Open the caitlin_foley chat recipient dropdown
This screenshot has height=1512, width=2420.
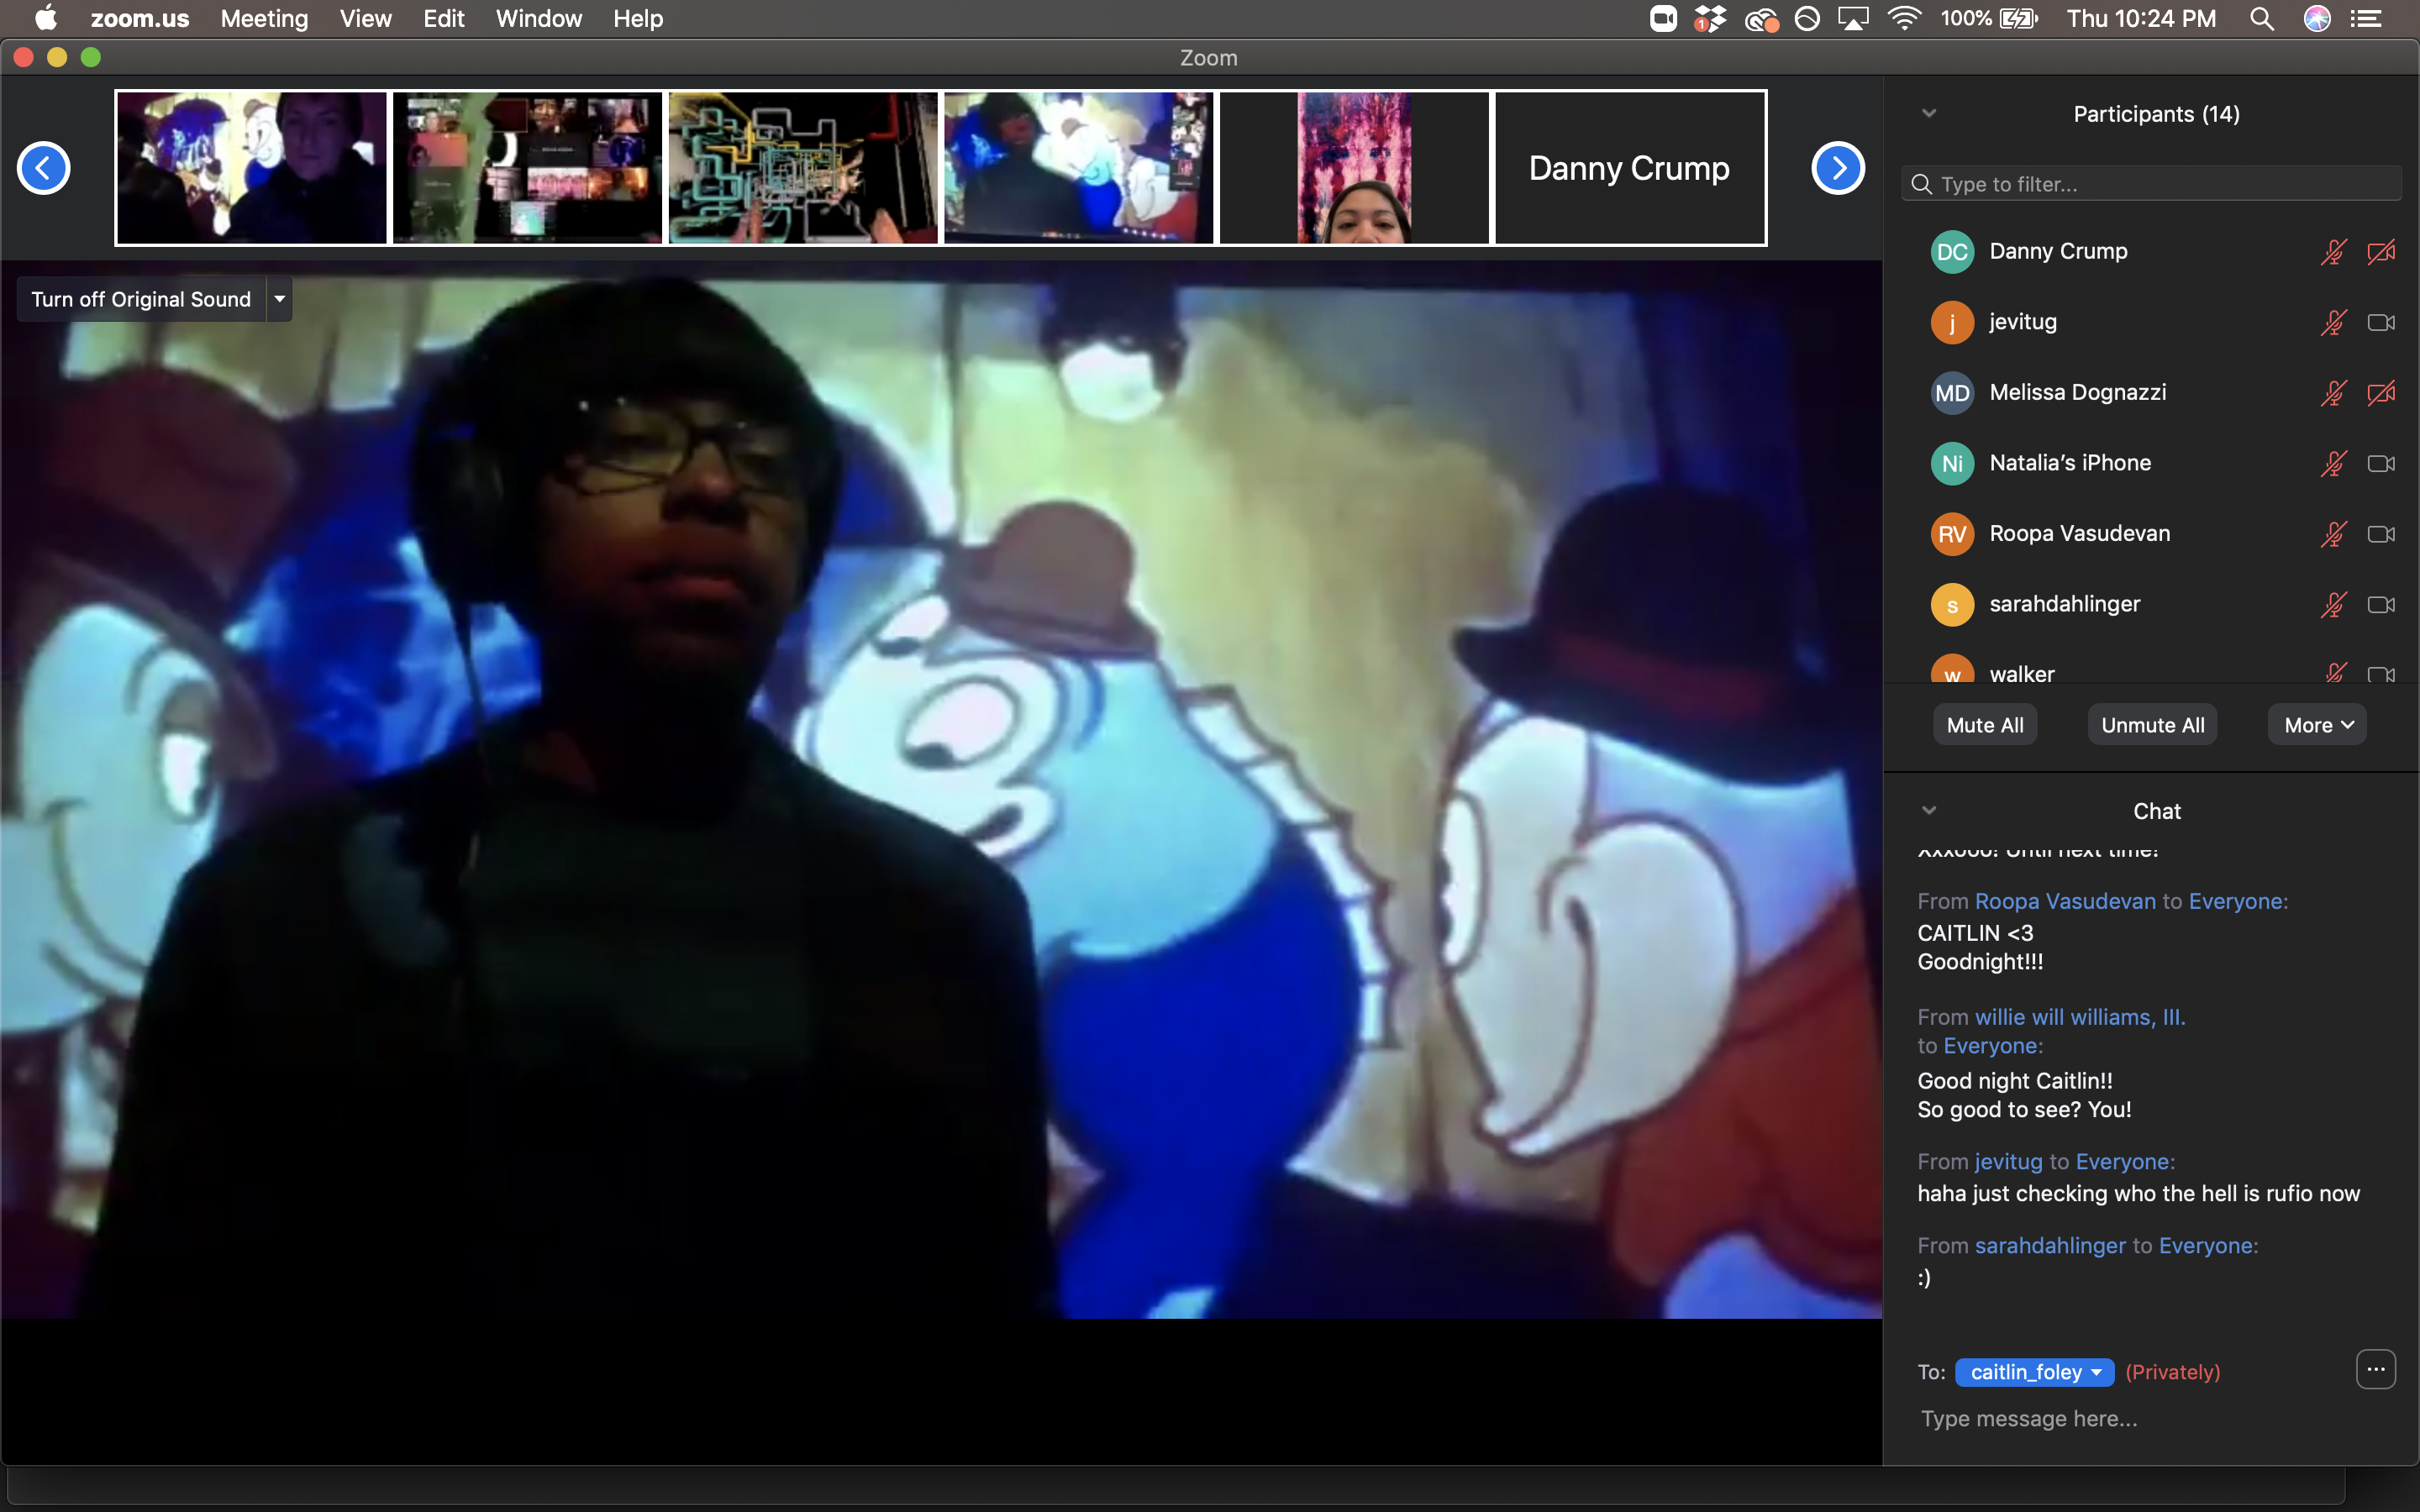click(2034, 1372)
